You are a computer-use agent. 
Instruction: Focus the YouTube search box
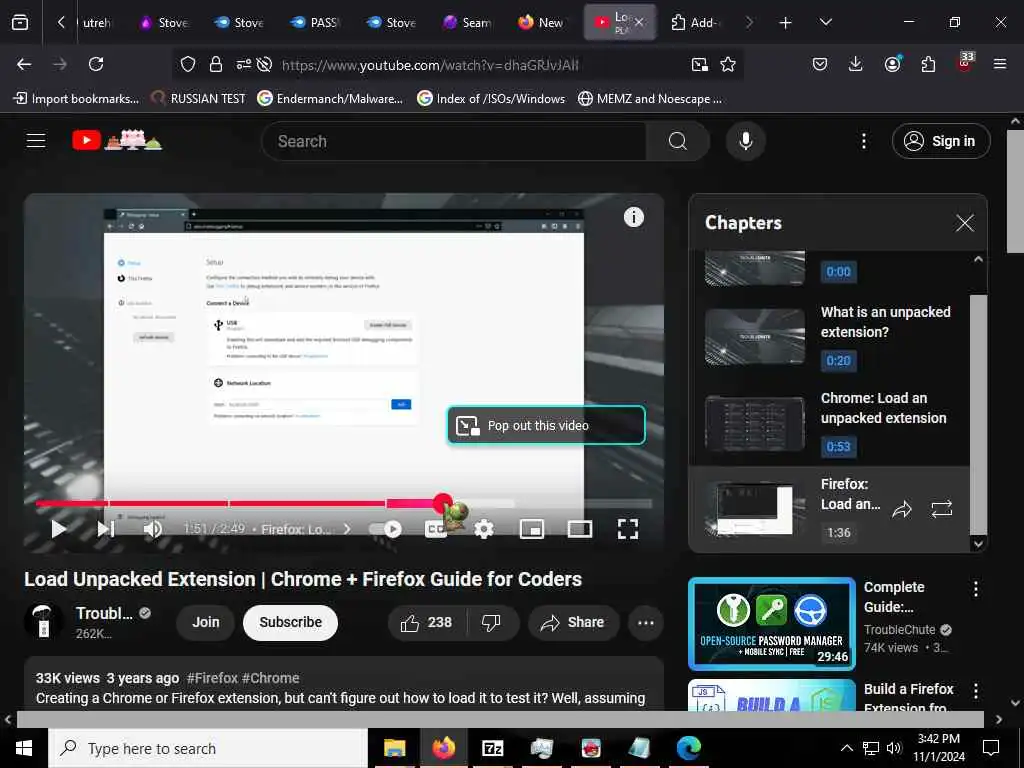click(x=454, y=141)
